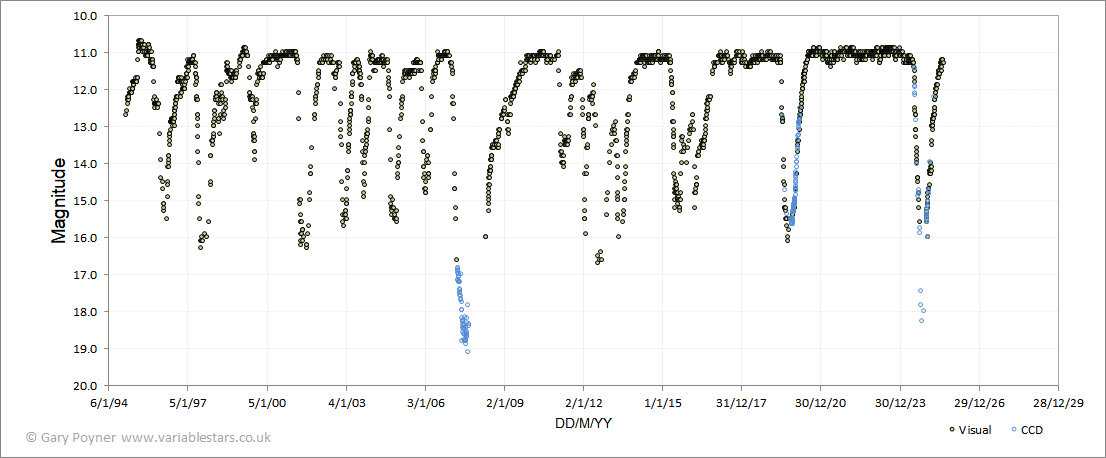Click the 31/12/17 date label
The height and width of the screenshot is (458, 1106).
click(x=741, y=404)
